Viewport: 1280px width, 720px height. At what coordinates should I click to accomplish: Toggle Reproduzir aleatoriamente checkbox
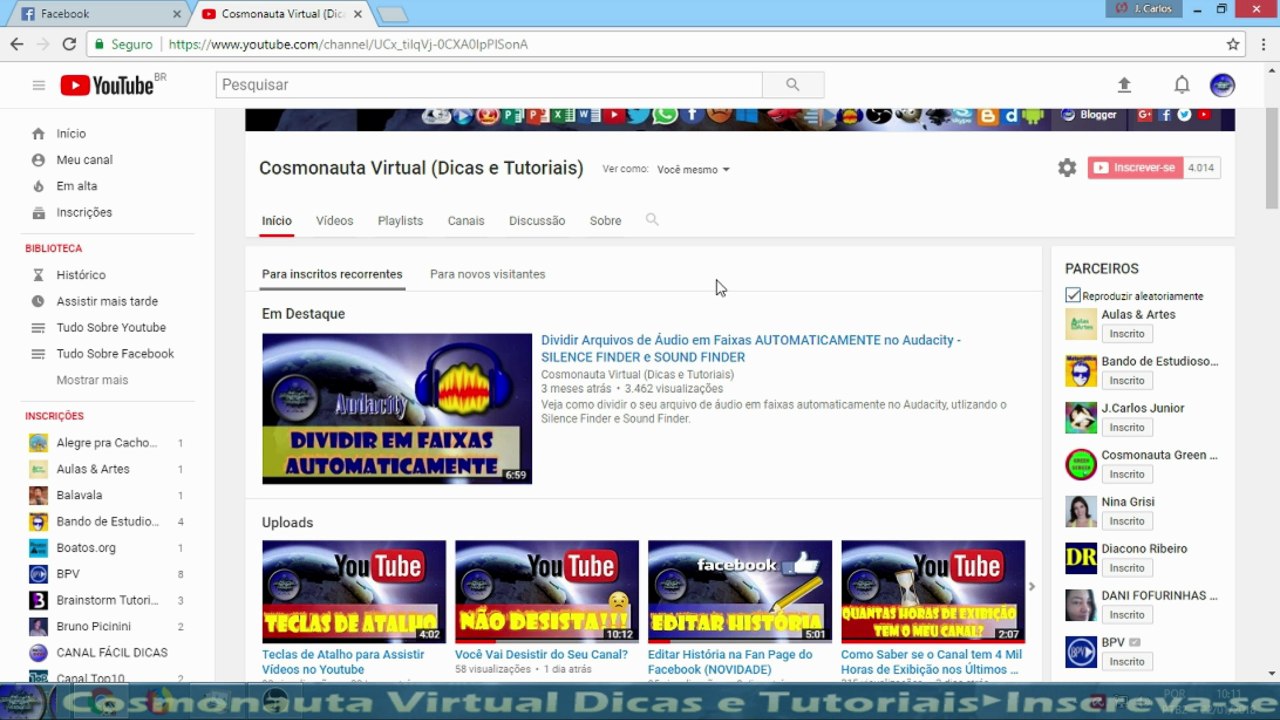tap(1073, 295)
